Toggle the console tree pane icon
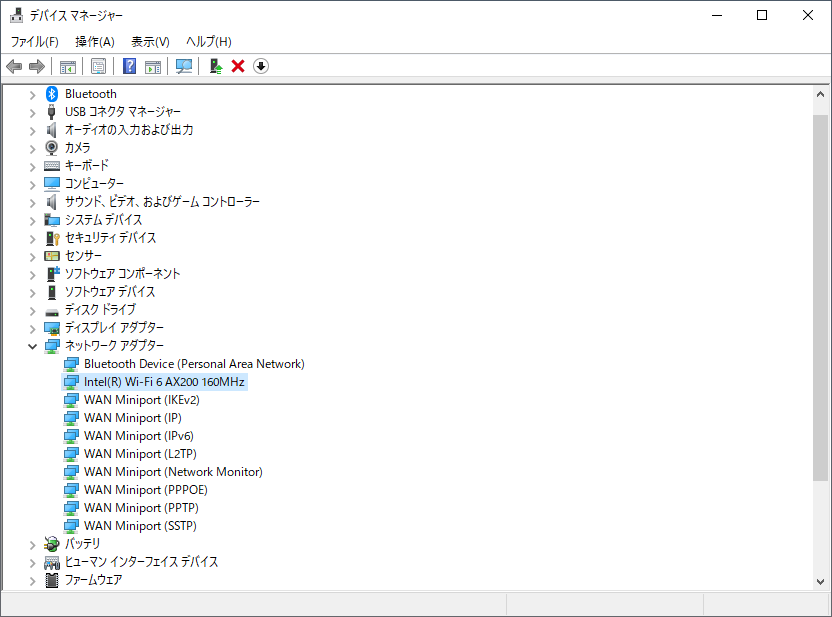The height and width of the screenshot is (617, 832). (68, 66)
